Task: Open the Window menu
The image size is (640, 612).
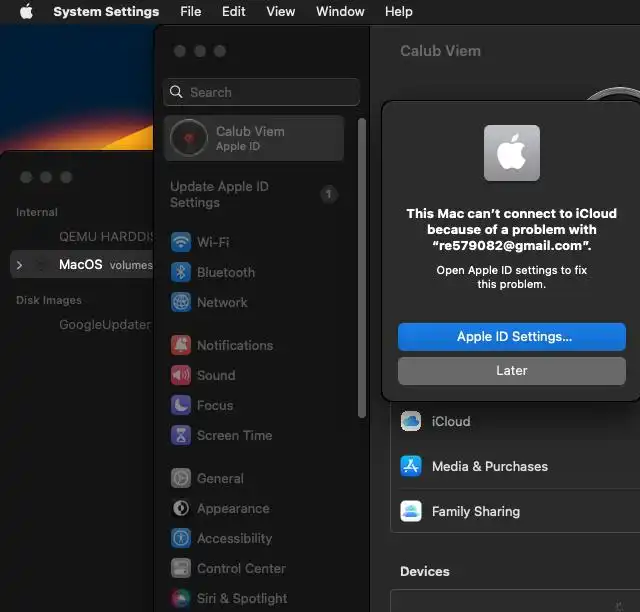Action: (x=340, y=11)
